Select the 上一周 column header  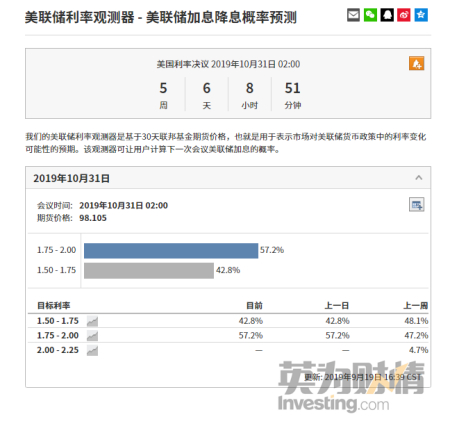pyautogui.click(x=416, y=305)
